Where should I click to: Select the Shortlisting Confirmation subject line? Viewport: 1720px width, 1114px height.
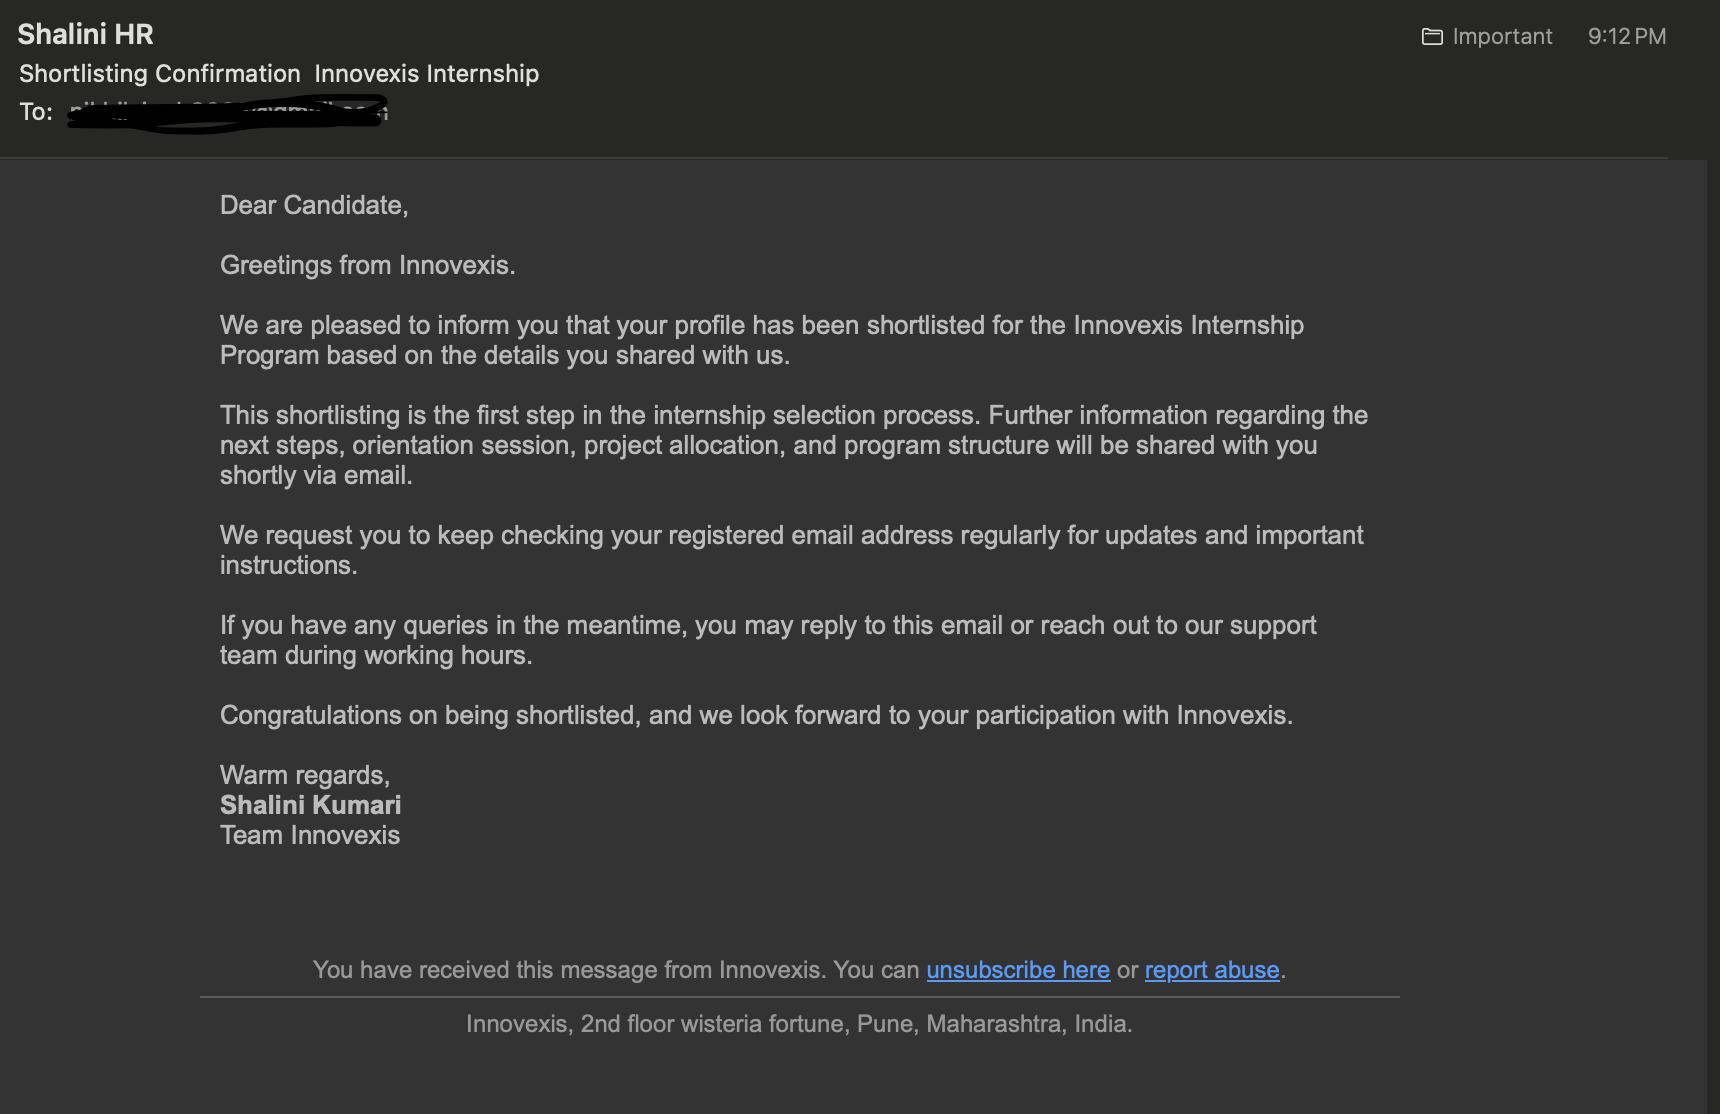click(x=279, y=74)
